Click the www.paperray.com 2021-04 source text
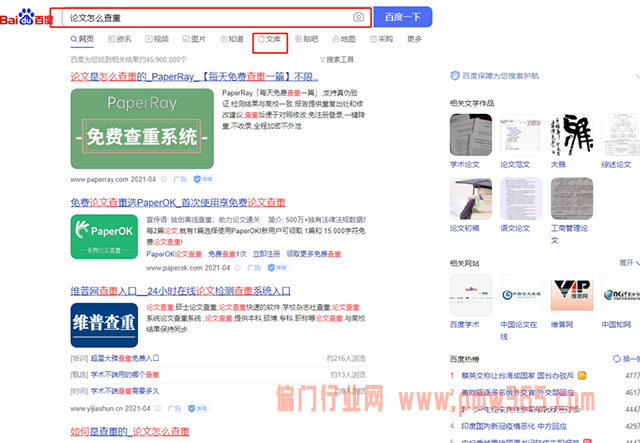This screenshot has height=443, width=640. 113,179
